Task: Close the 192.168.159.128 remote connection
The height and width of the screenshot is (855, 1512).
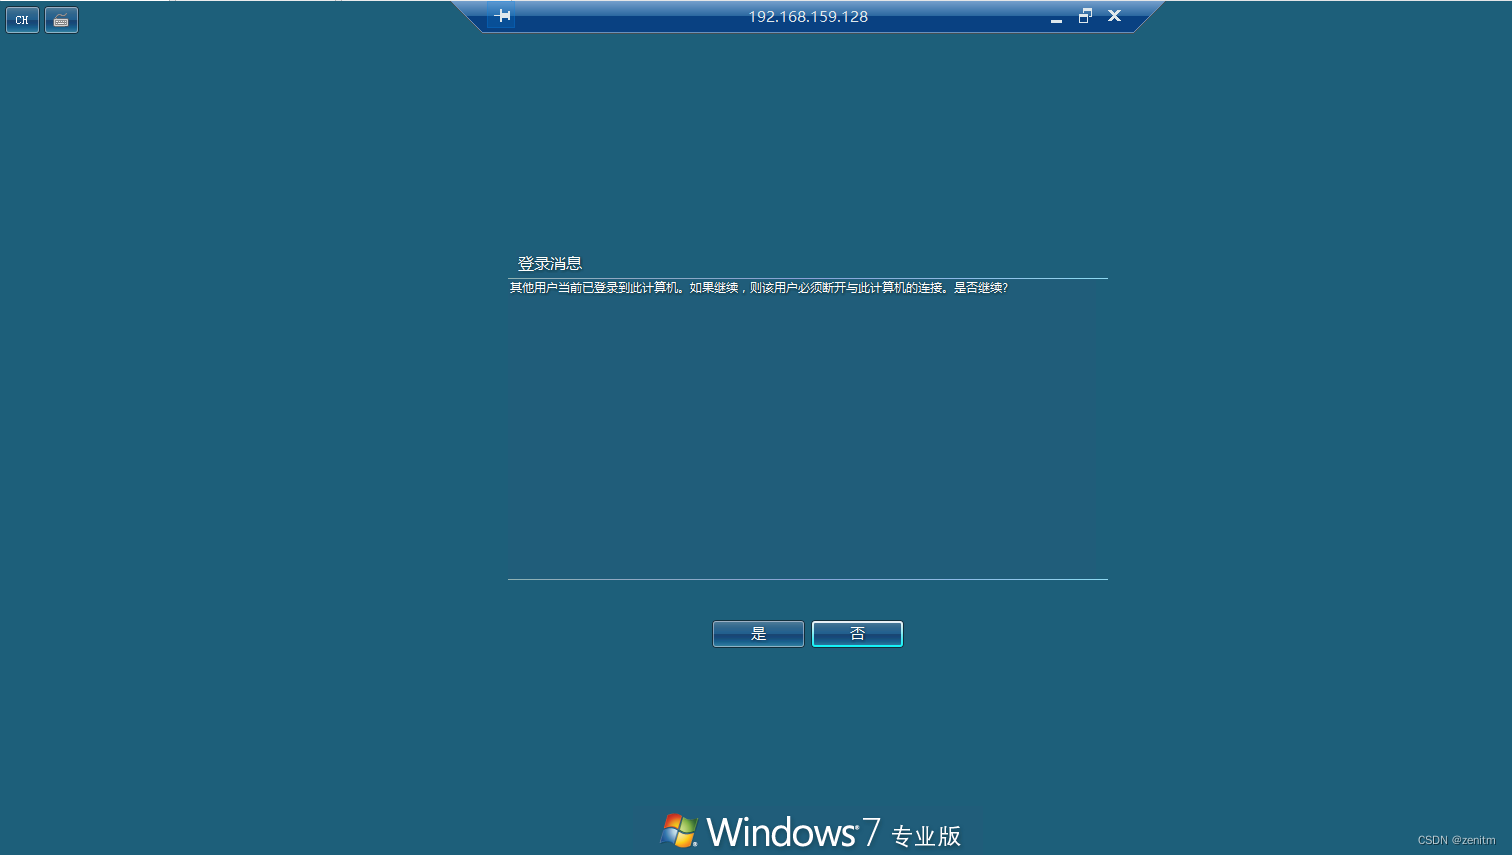Action: [x=1114, y=16]
